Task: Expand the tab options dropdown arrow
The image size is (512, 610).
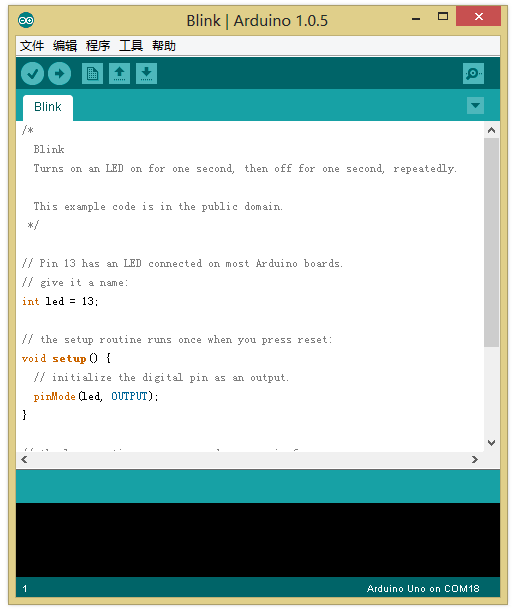Action: (475, 105)
